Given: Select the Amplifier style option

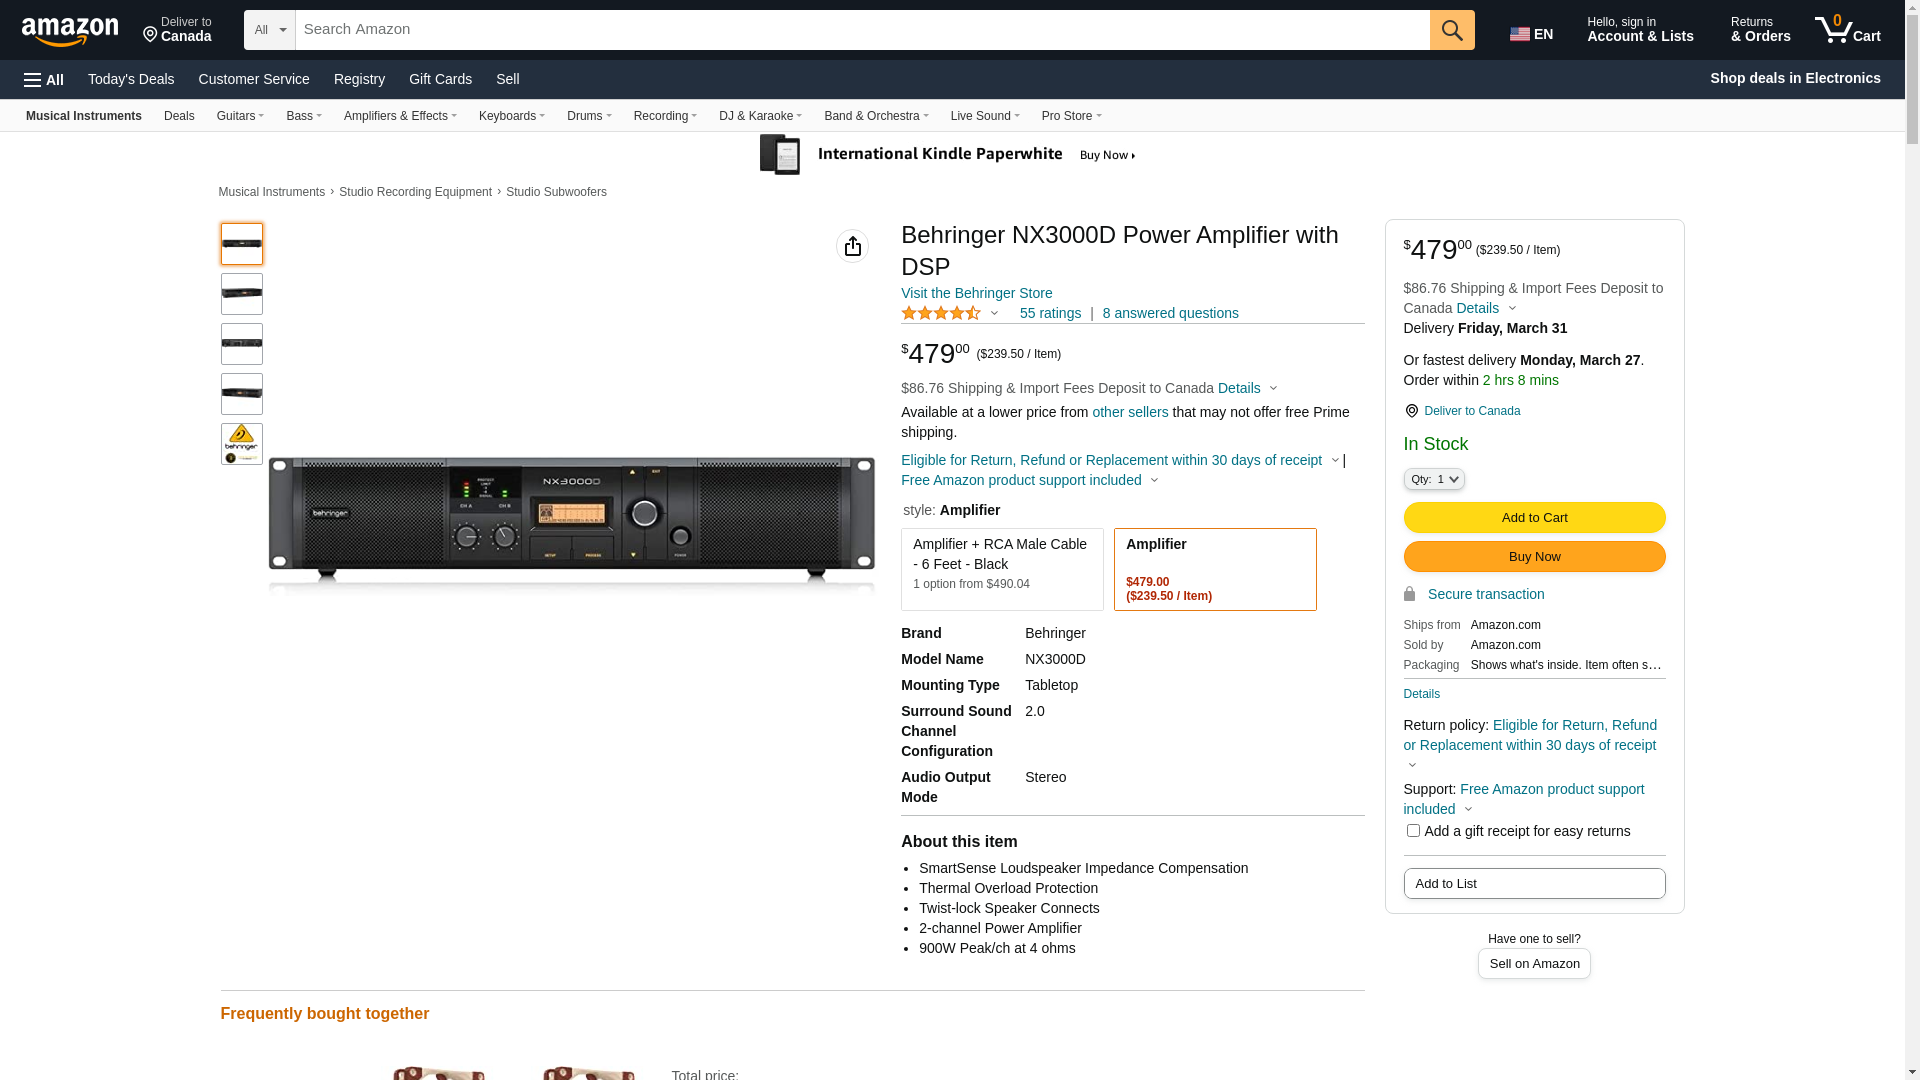Looking at the screenshot, I should (1215, 569).
